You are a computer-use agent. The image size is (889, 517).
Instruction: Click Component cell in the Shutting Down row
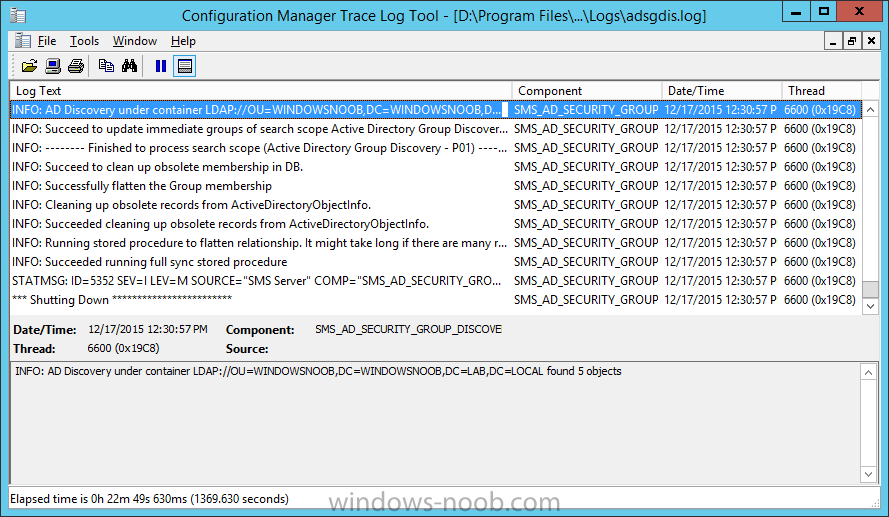point(586,300)
